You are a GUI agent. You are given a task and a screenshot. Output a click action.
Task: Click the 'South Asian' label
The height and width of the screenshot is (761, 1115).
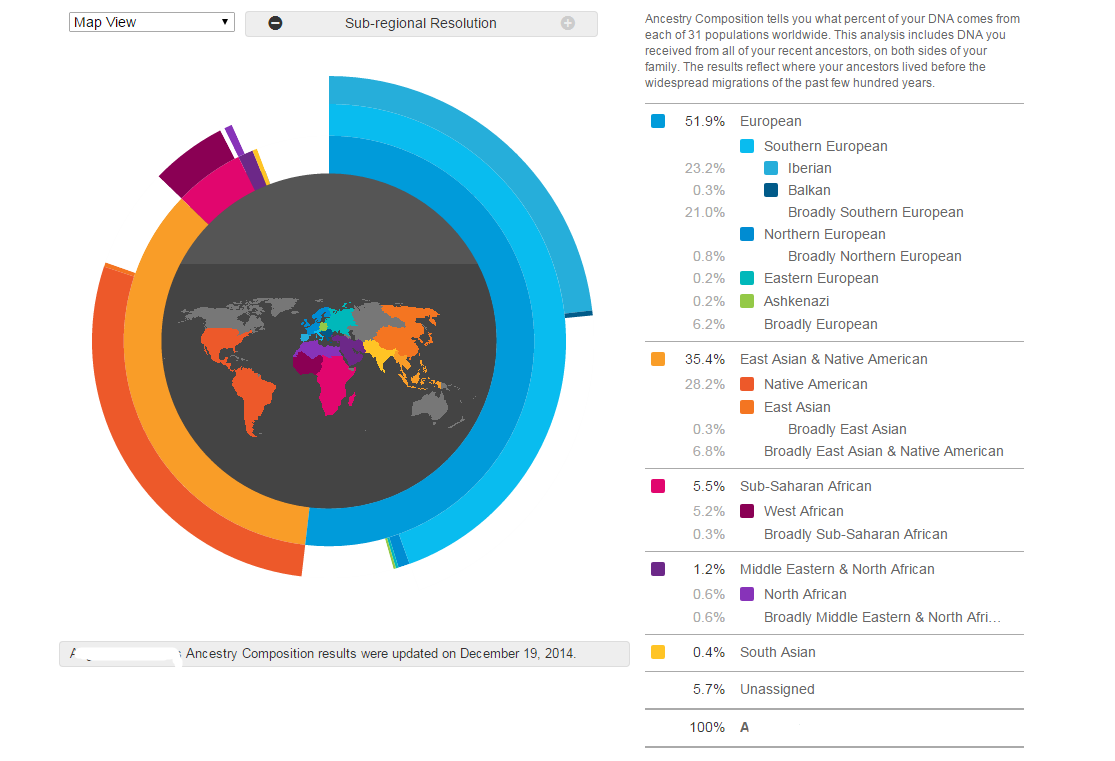(x=778, y=652)
